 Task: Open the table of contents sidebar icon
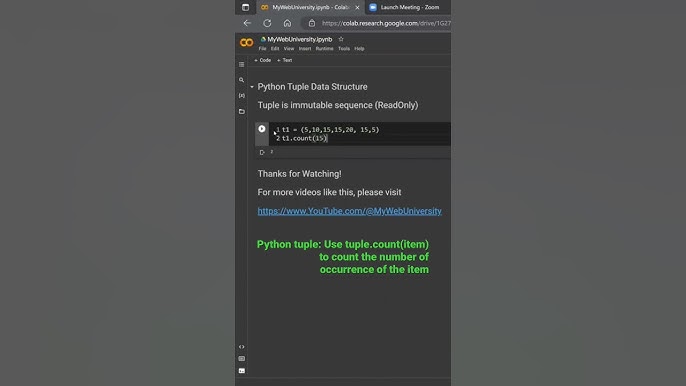point(242,64)
